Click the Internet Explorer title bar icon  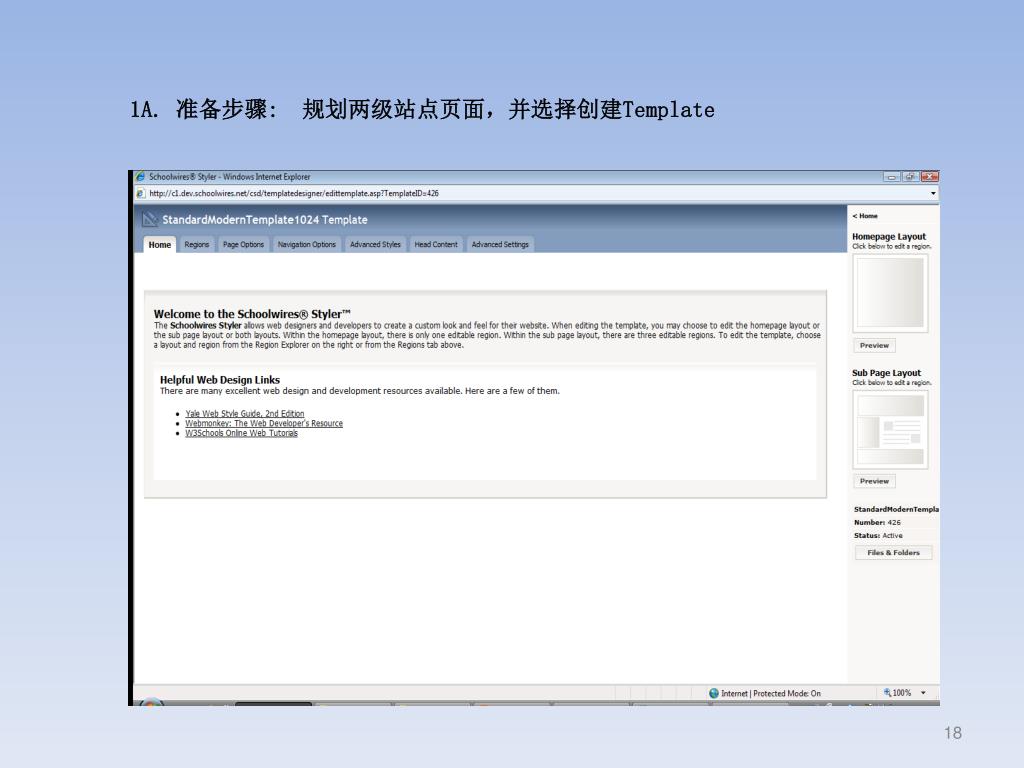click(x=140, y=176)
